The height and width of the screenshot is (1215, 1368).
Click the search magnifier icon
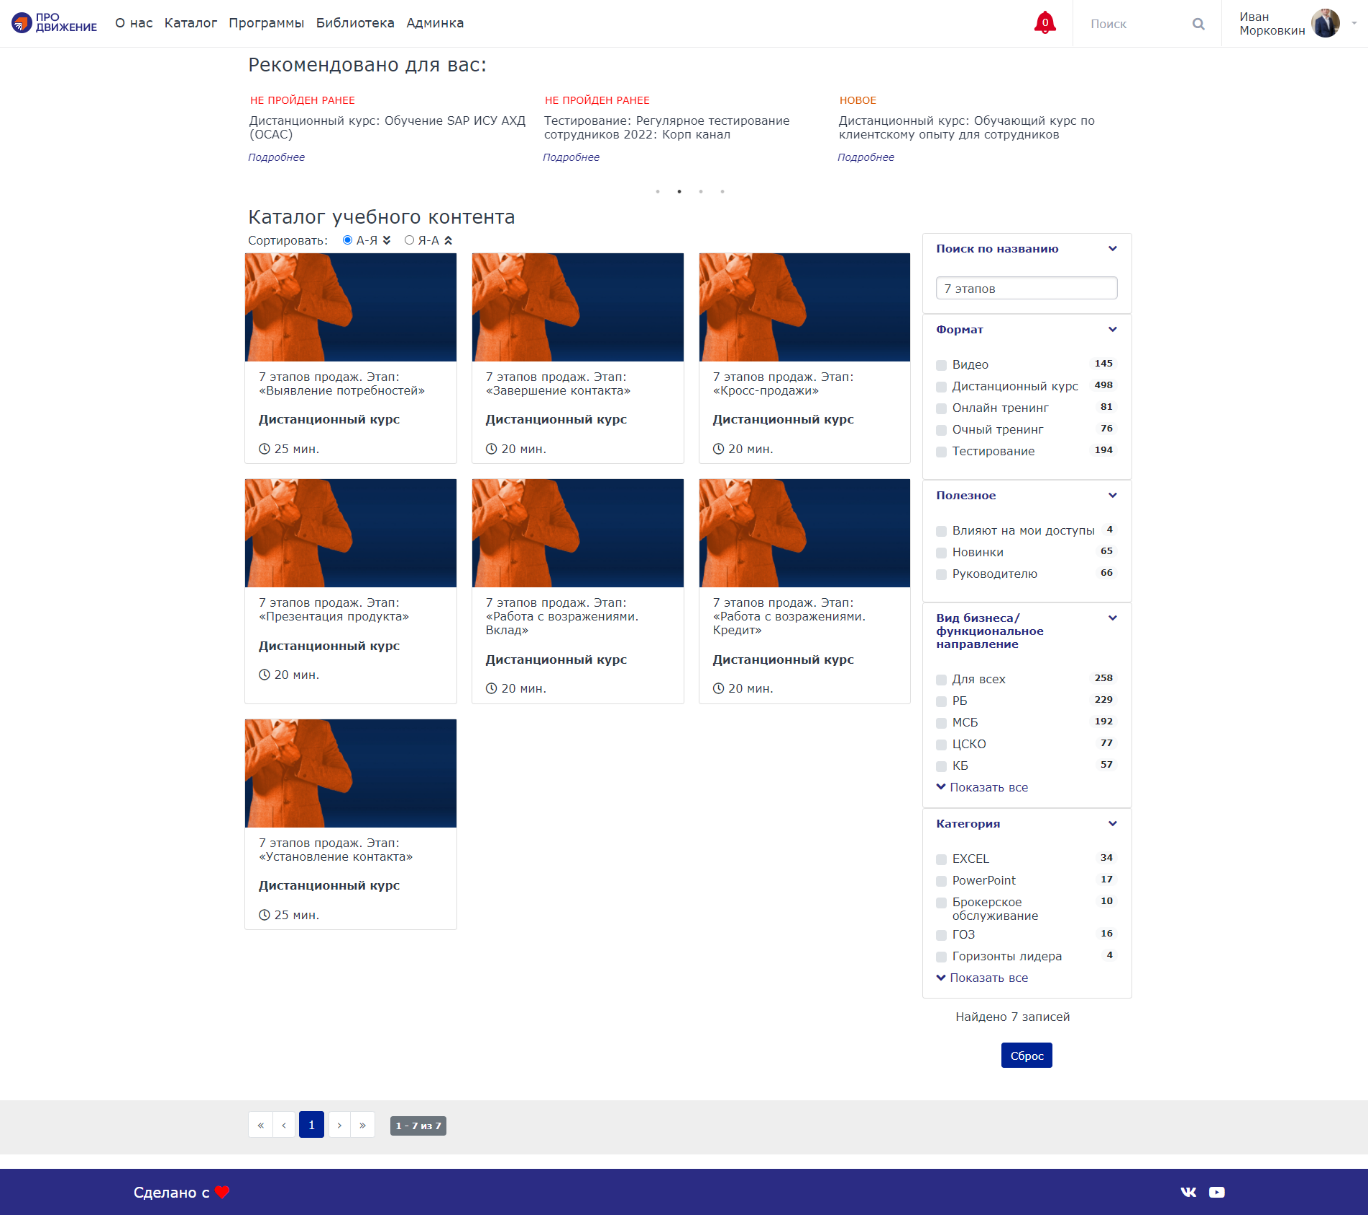(x=1197, y=23)
